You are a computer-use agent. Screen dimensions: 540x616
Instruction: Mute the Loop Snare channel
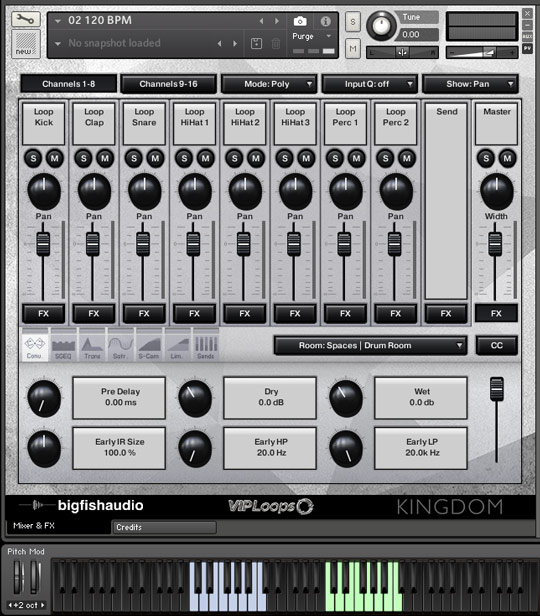(x=155, y=158)
